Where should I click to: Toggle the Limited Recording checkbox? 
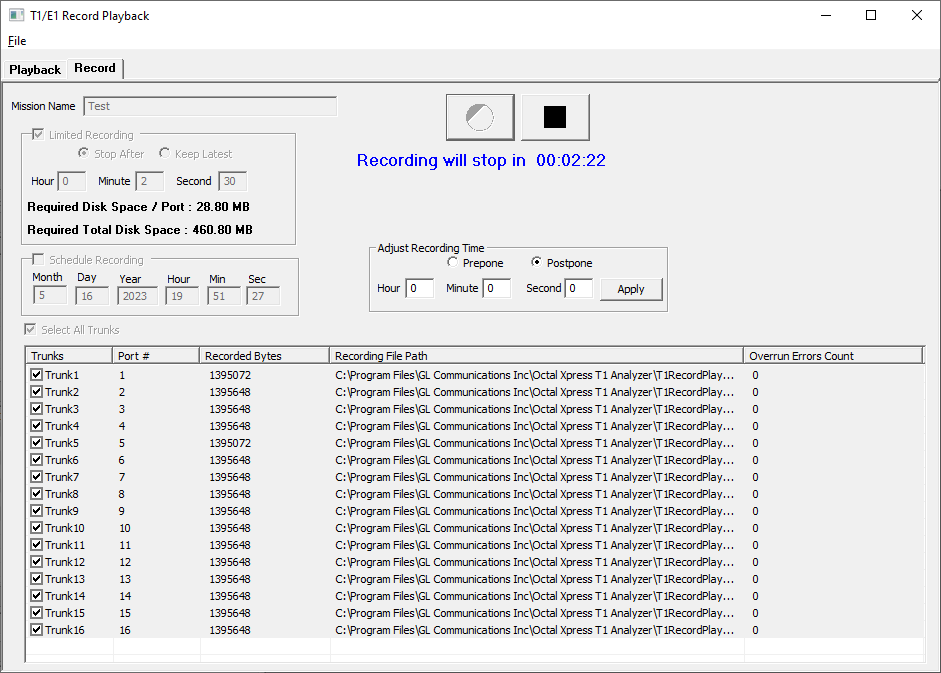point(38,134)
